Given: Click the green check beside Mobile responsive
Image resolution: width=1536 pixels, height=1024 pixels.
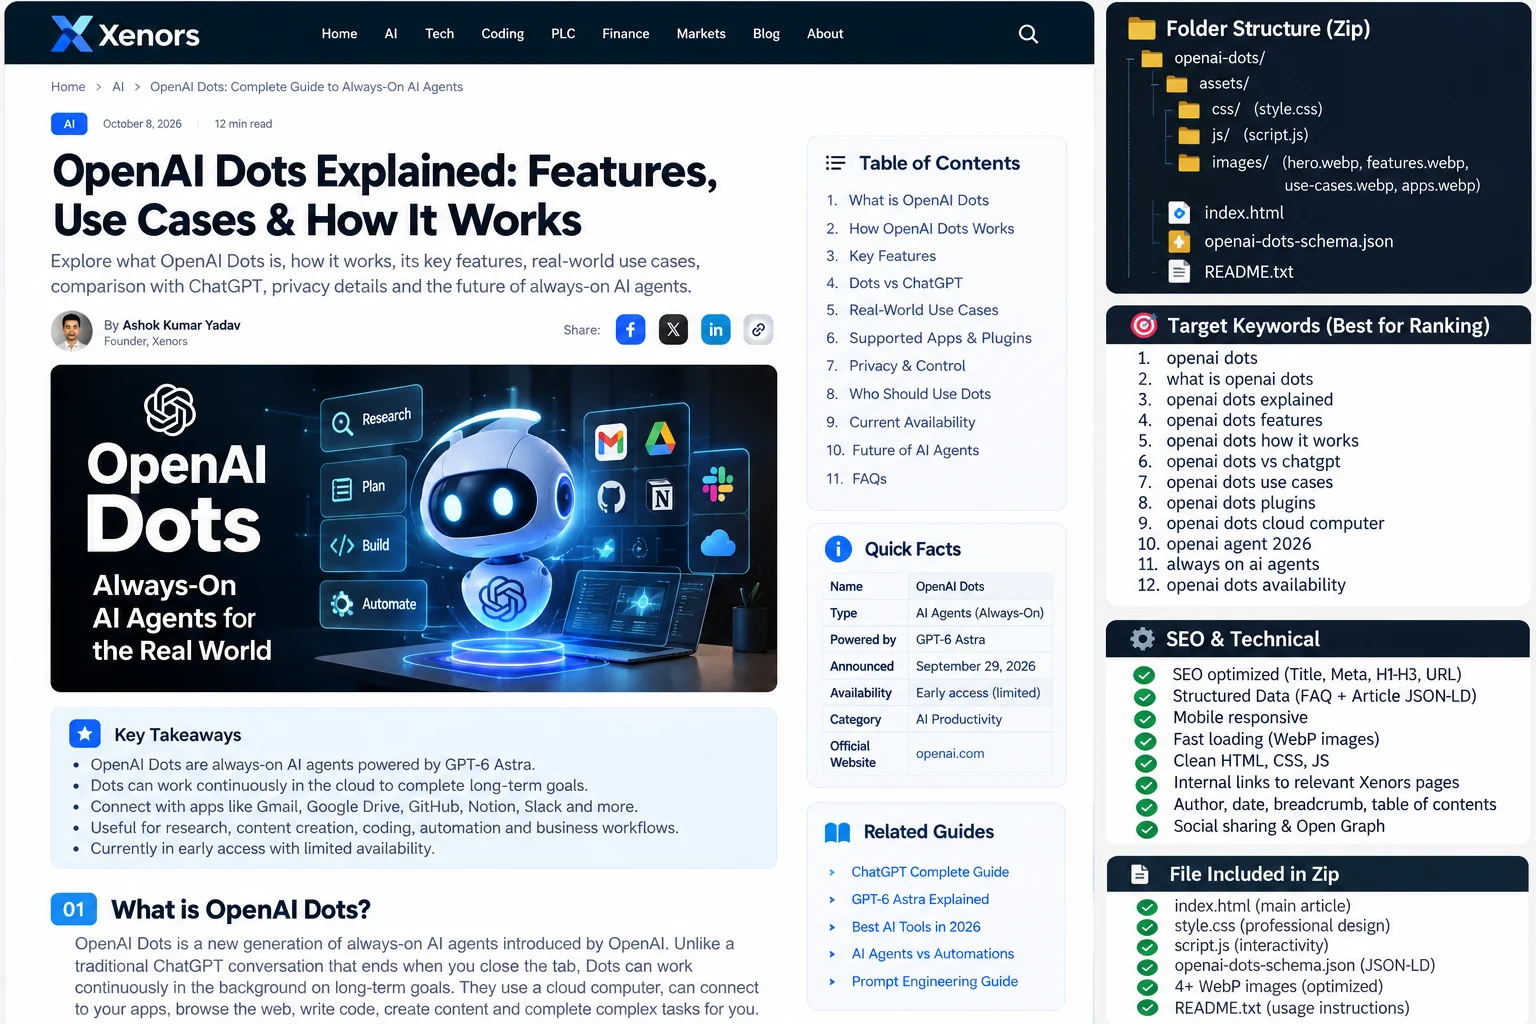Looking at the screenshot, I should click(x=1145, y=718).
